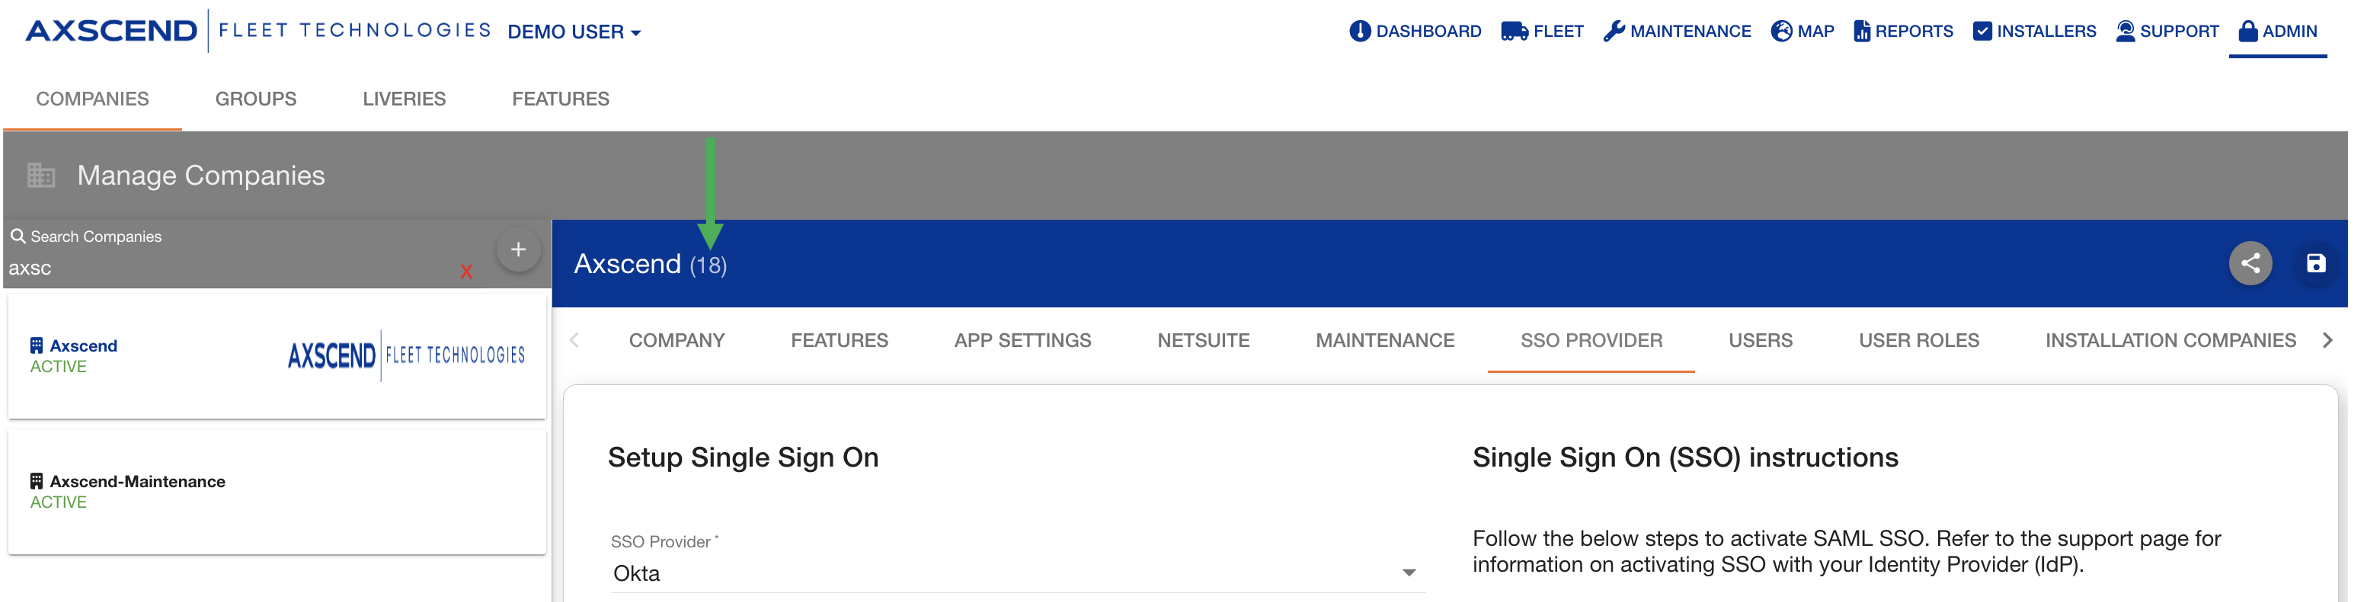Viewport: 2360px width, 602px height.
Task: Expand the DEMO USER dropdown menu
Action: tap(574, 32)
